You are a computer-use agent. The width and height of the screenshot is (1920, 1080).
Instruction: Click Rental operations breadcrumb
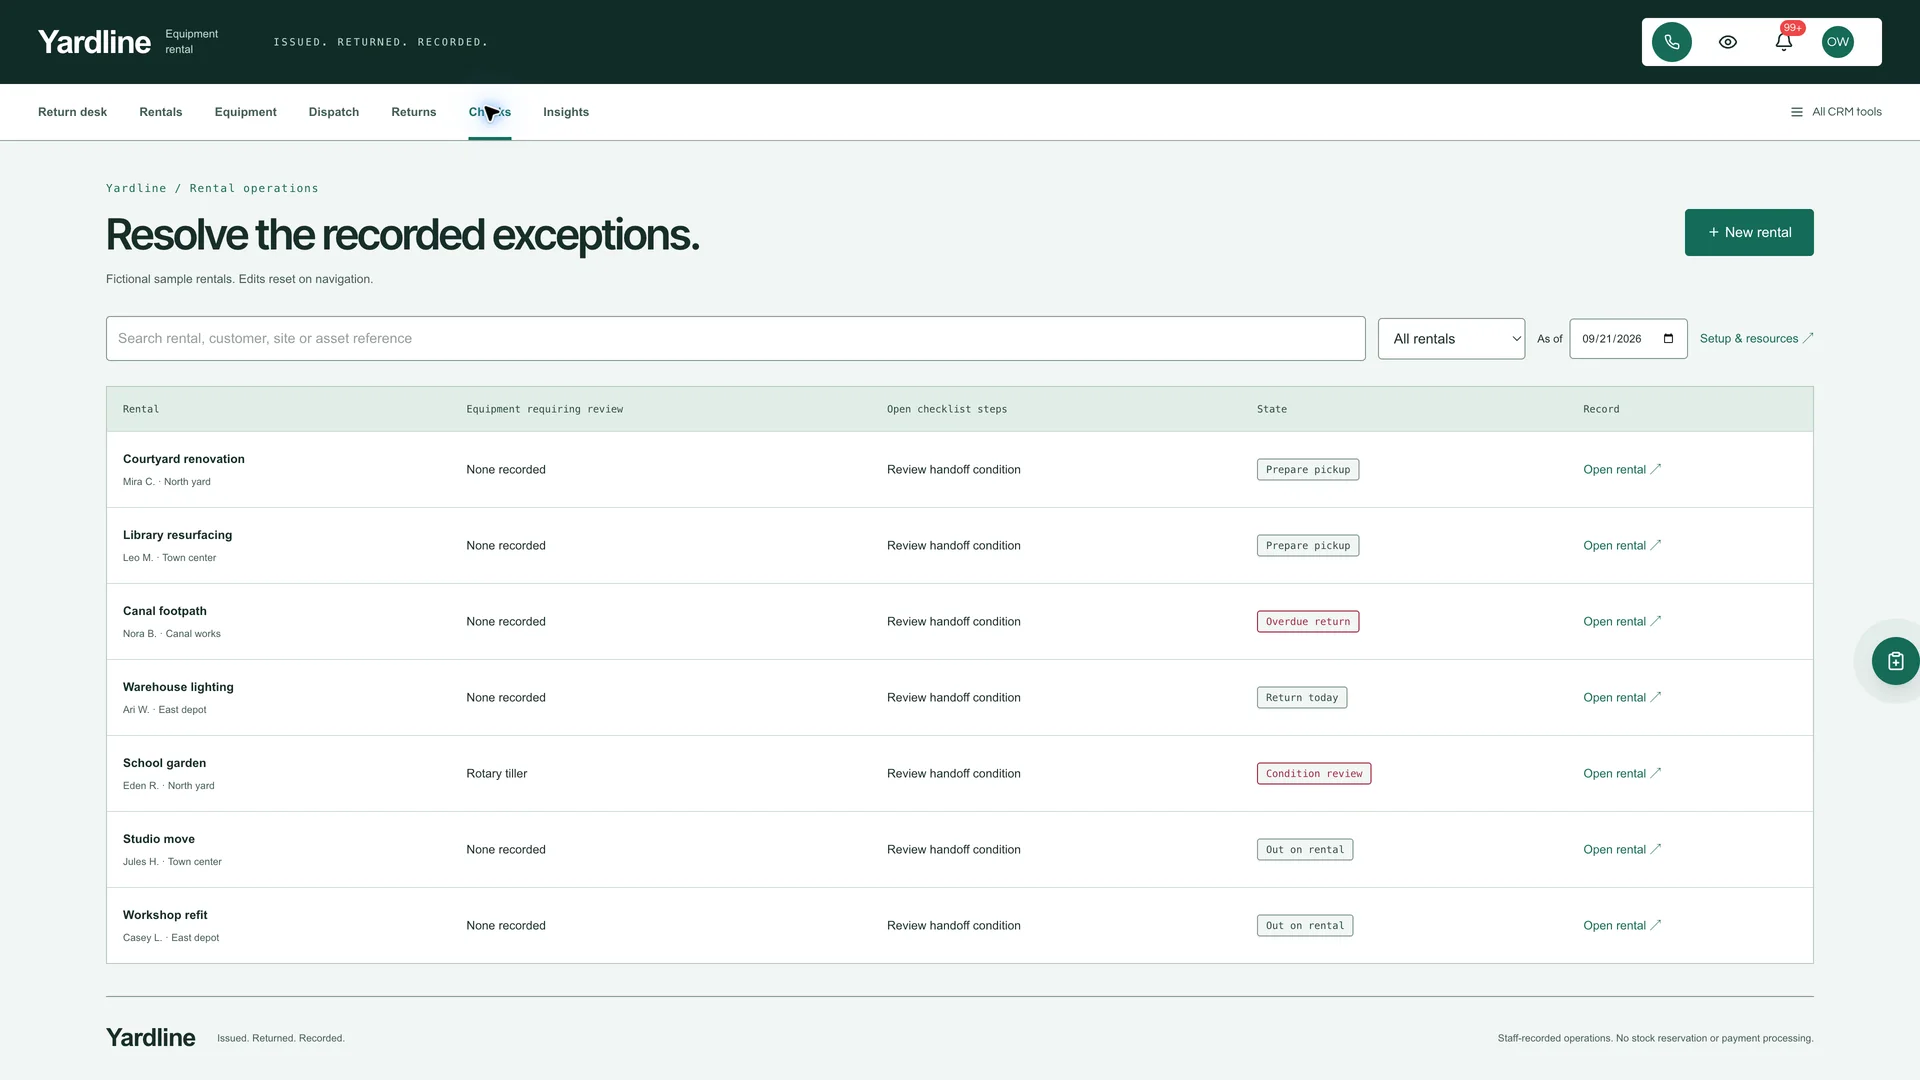point(254,188)
